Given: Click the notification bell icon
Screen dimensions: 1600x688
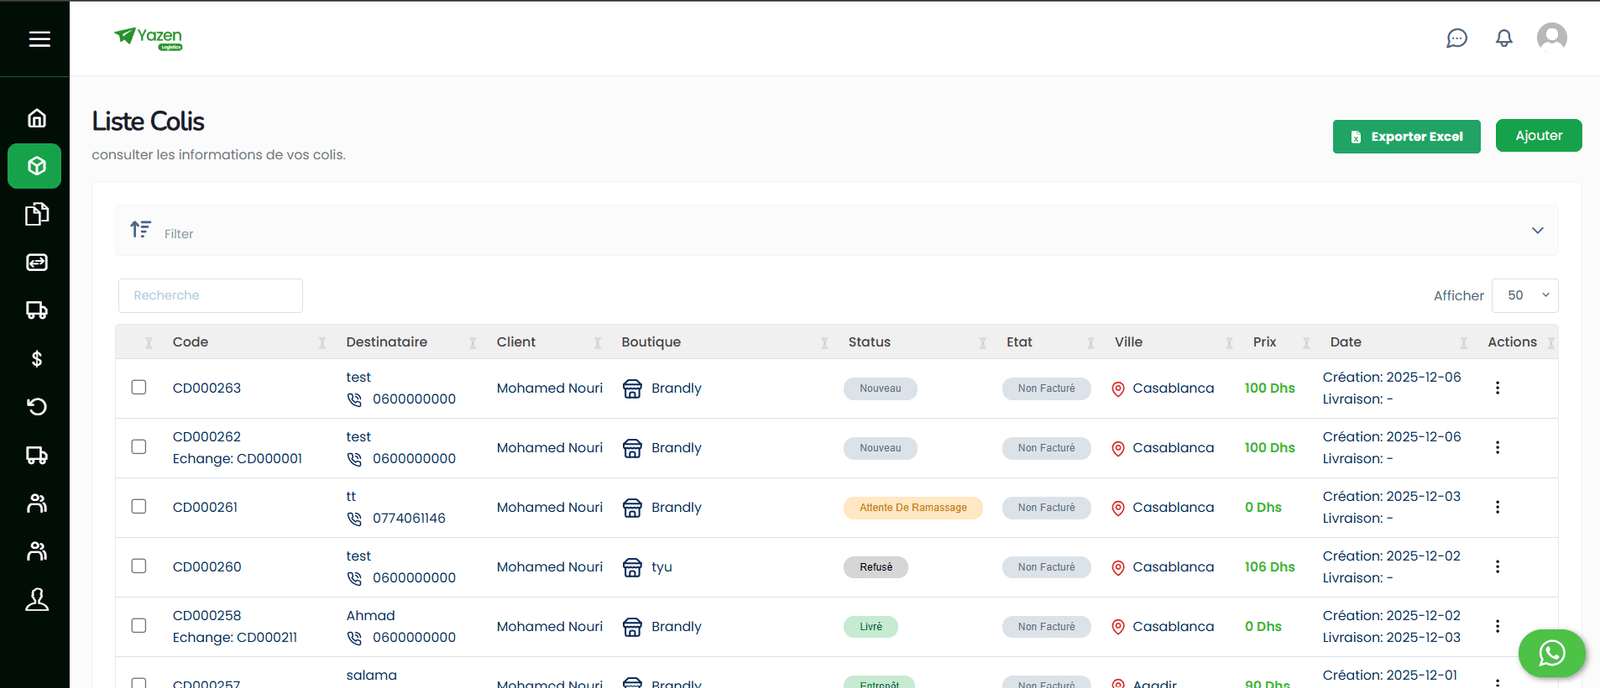Looking at the screenshot, I should pyautogui.click(x=1503, y=38).
